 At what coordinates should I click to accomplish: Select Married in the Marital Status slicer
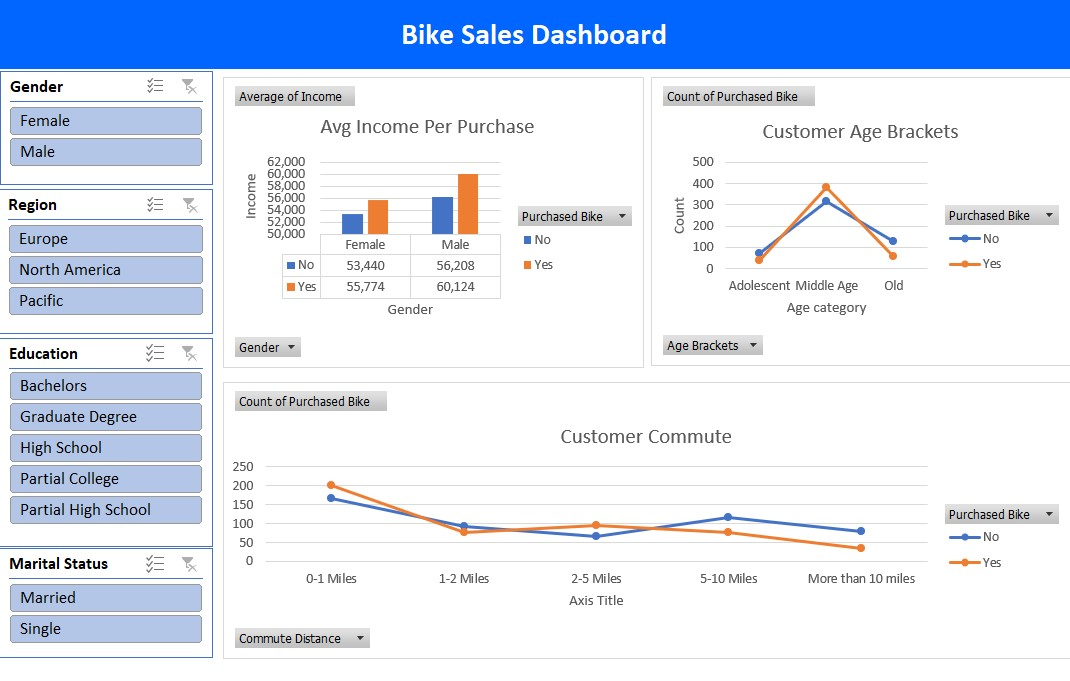click(105, 597)
